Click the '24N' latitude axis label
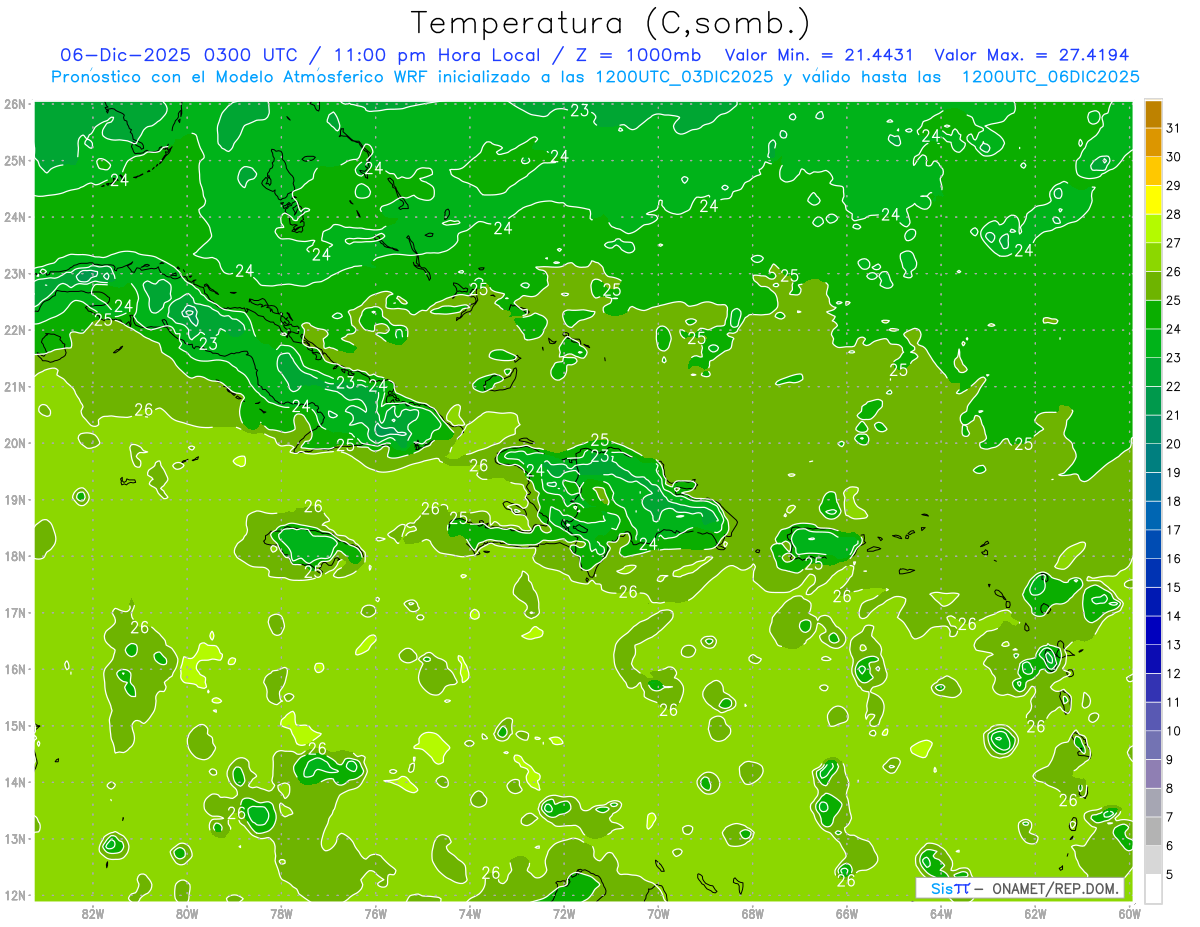 (x=15, y=217)
